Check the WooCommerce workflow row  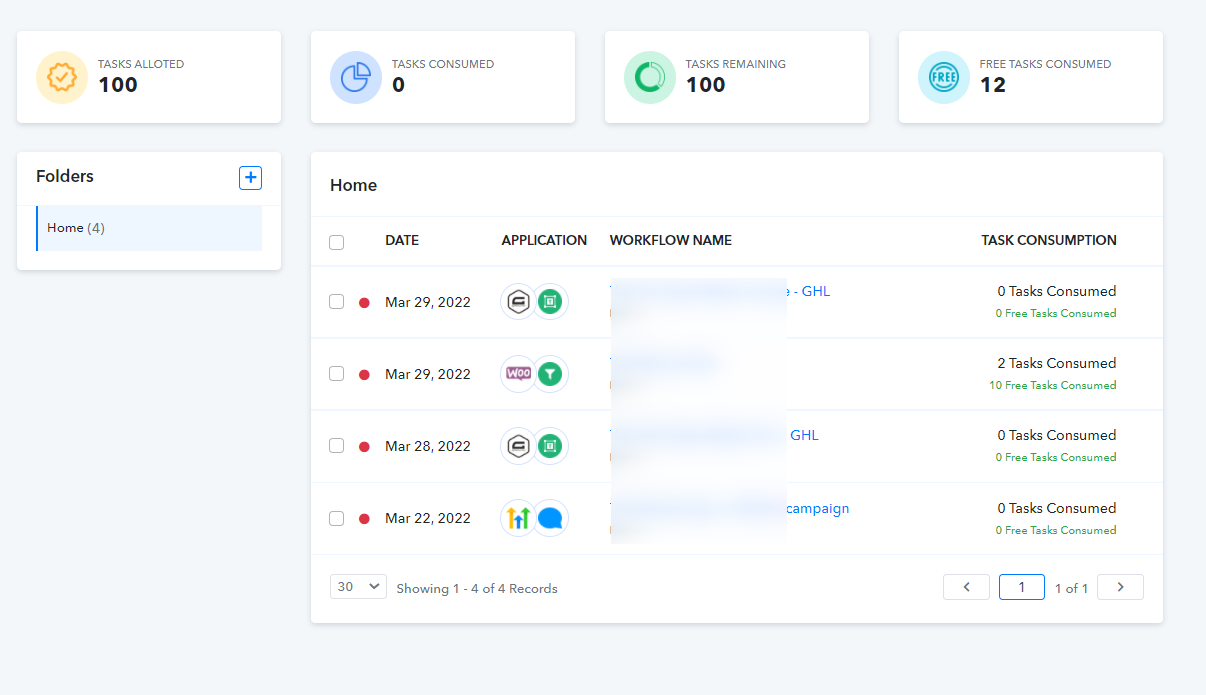pos(337,374)
